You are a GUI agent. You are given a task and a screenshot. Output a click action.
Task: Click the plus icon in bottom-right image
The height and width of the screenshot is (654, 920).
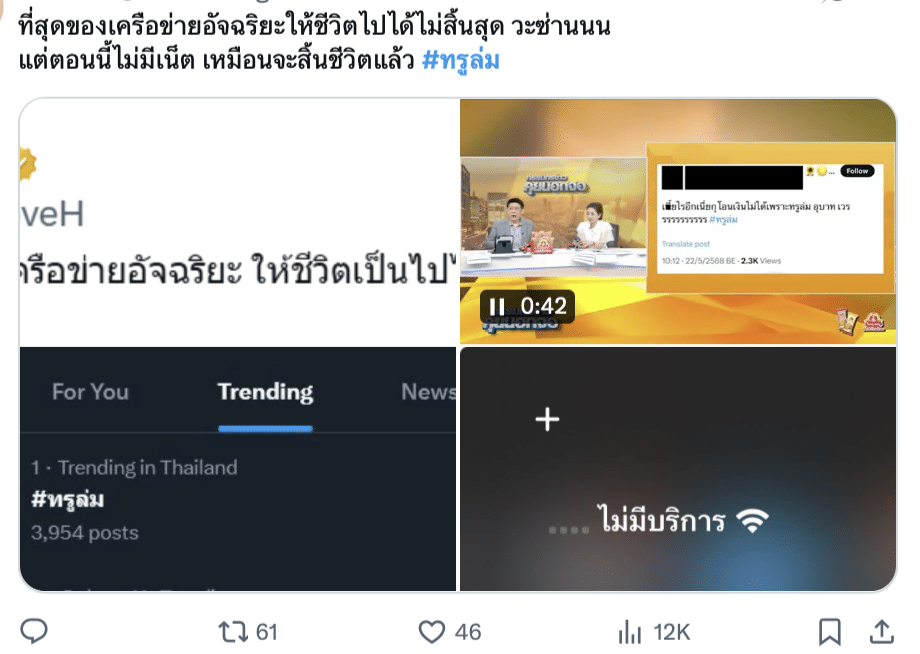click(547, 419)
